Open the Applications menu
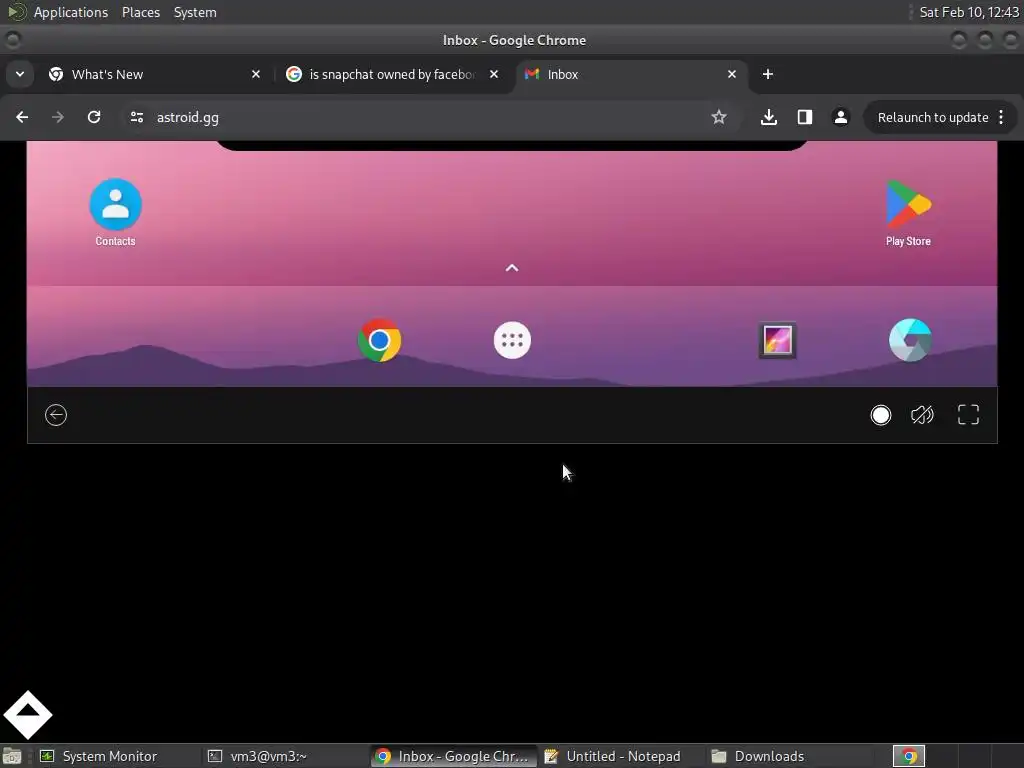The height and width of the screenshot is (768, 1024). coord(71,12)
